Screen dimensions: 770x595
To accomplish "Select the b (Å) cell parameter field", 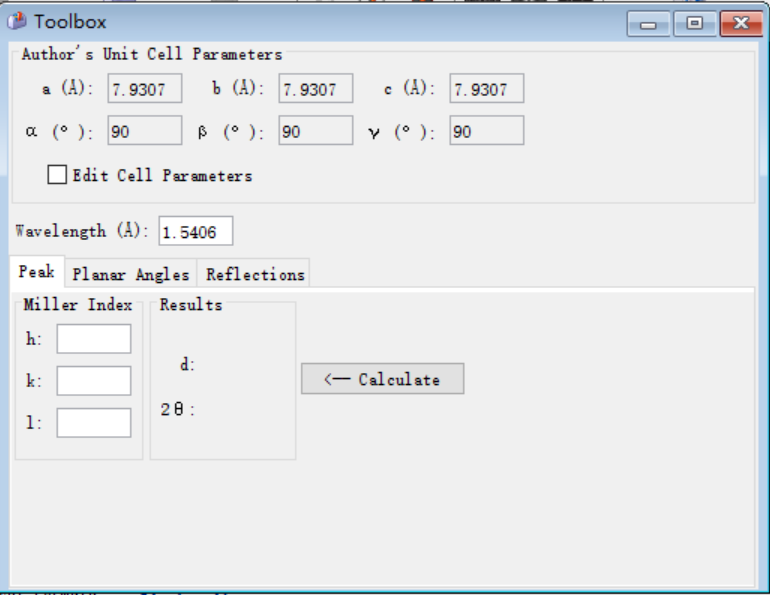I will (x=316, y=88).
